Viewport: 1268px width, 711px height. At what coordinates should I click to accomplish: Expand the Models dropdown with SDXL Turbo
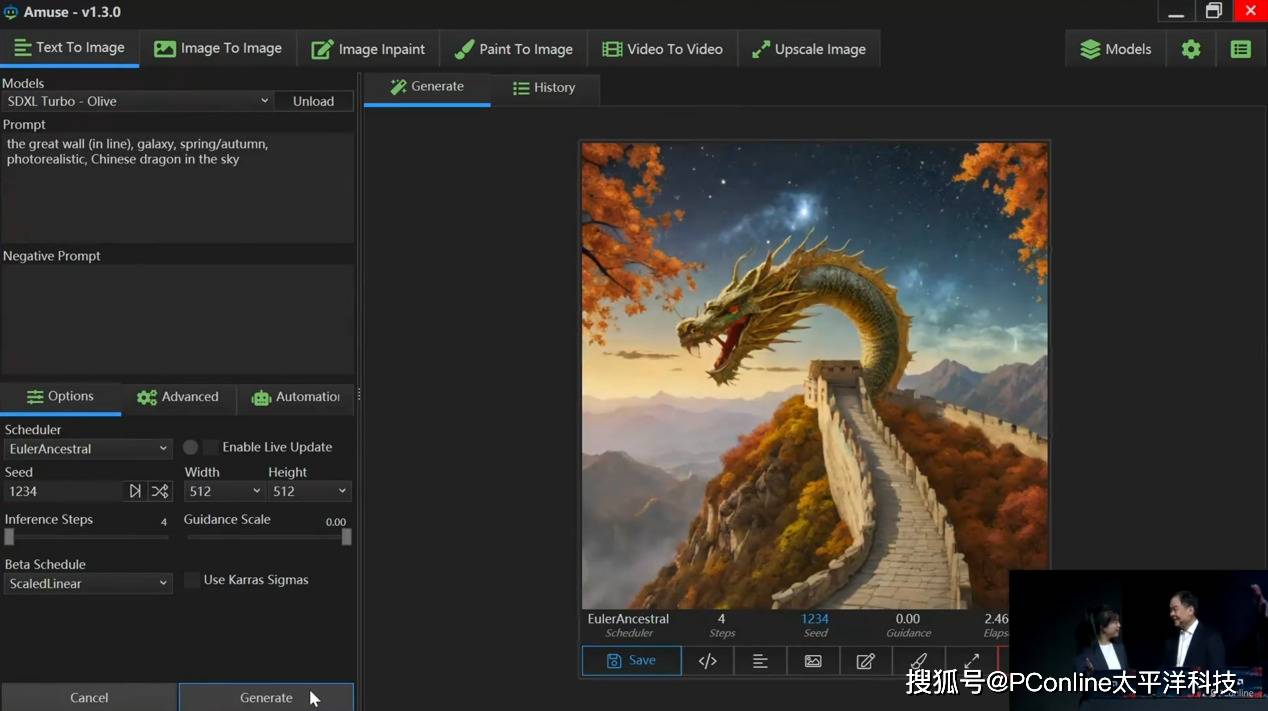137,101
